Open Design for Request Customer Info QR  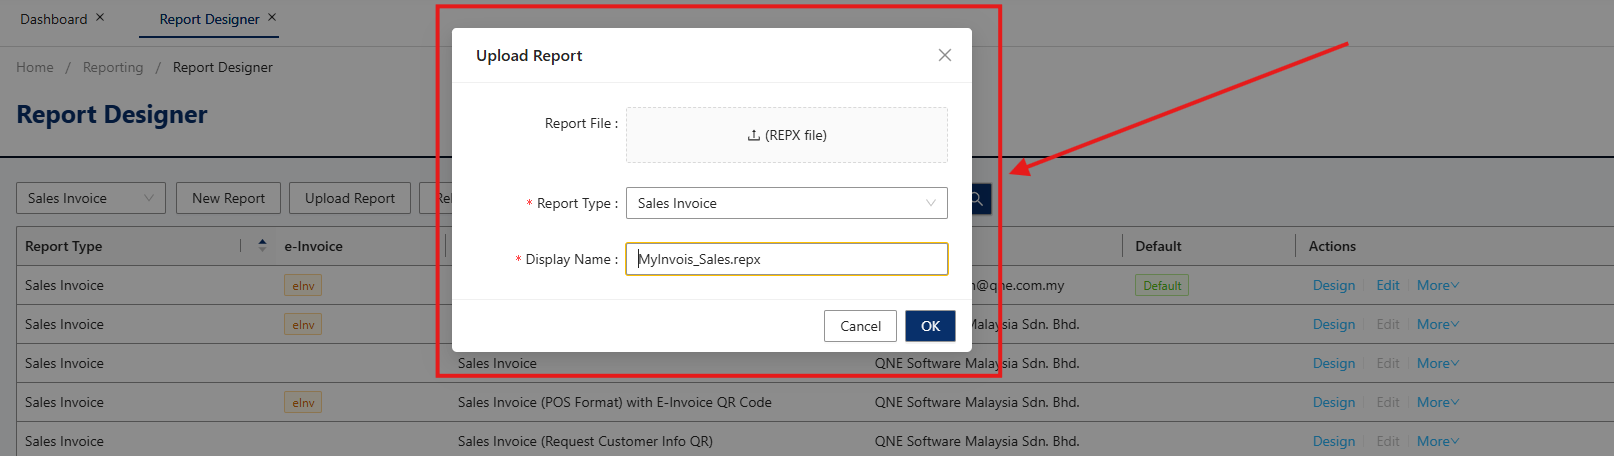click(1334, 441)
